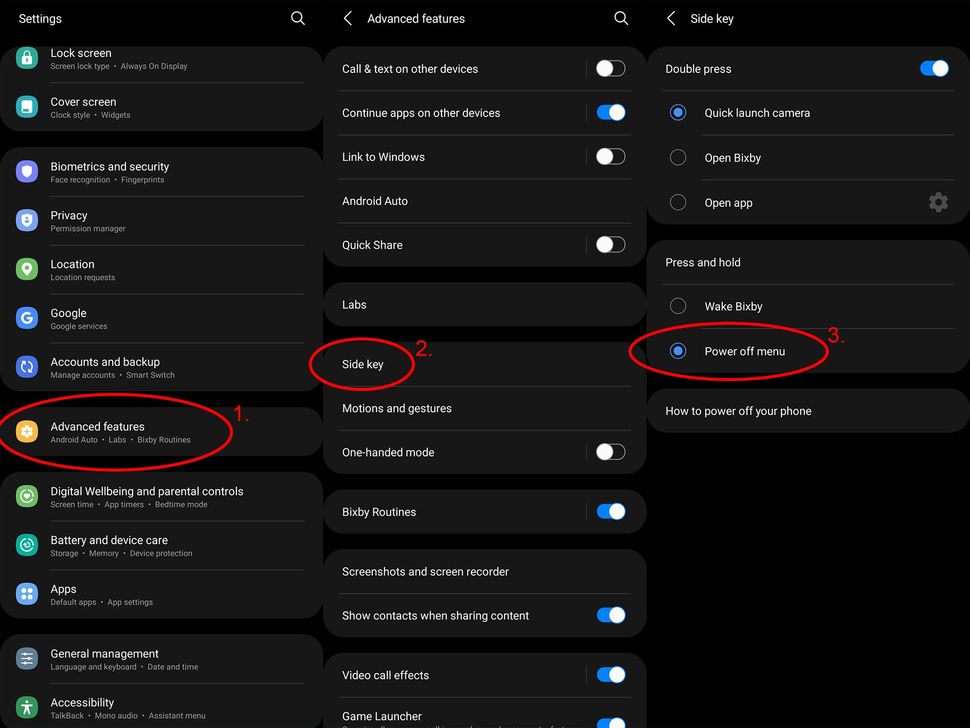
Task: Open Motions and gestures
Action: pos(397,408)
